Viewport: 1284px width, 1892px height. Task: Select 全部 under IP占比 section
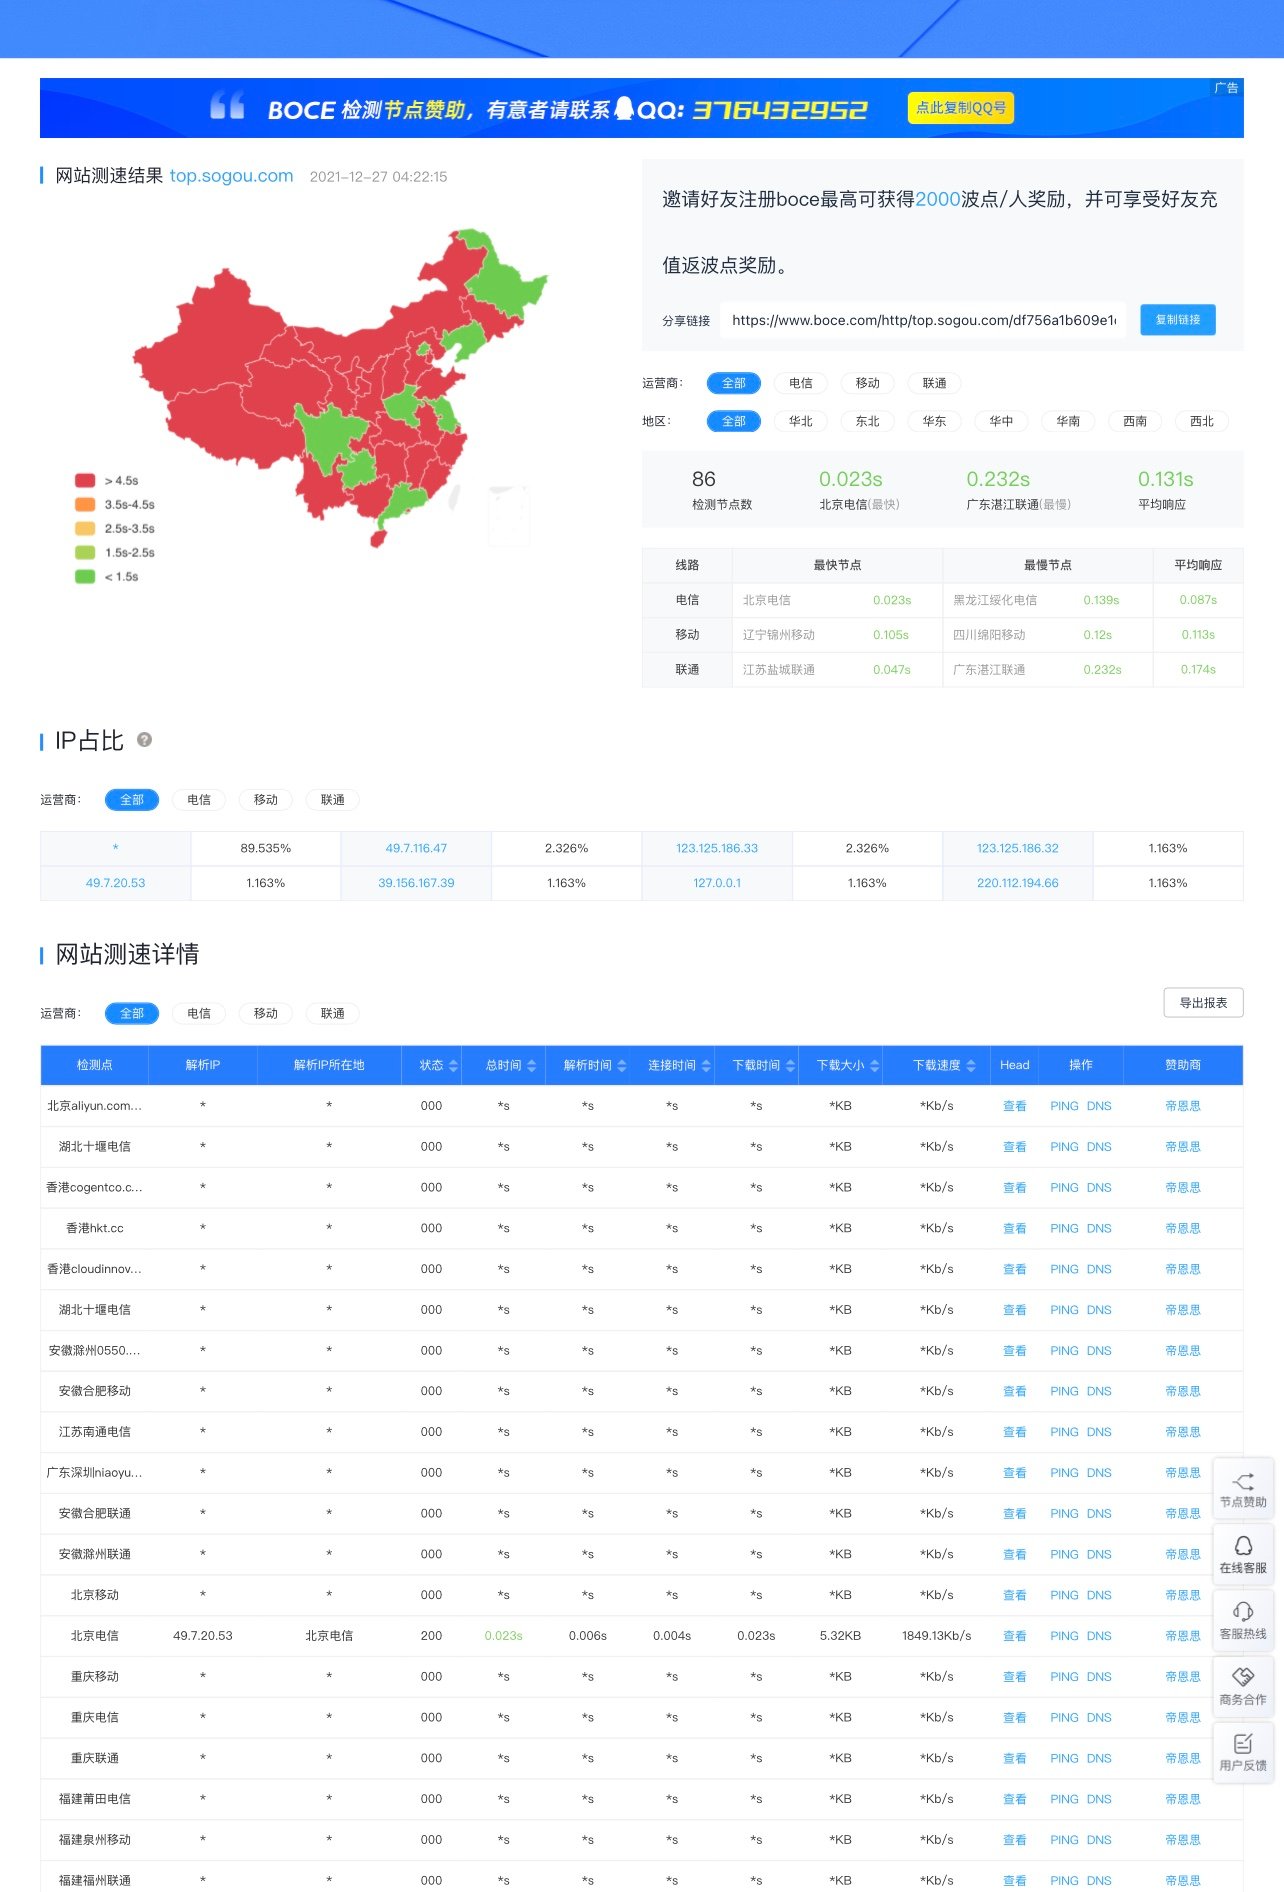[132, 800]
